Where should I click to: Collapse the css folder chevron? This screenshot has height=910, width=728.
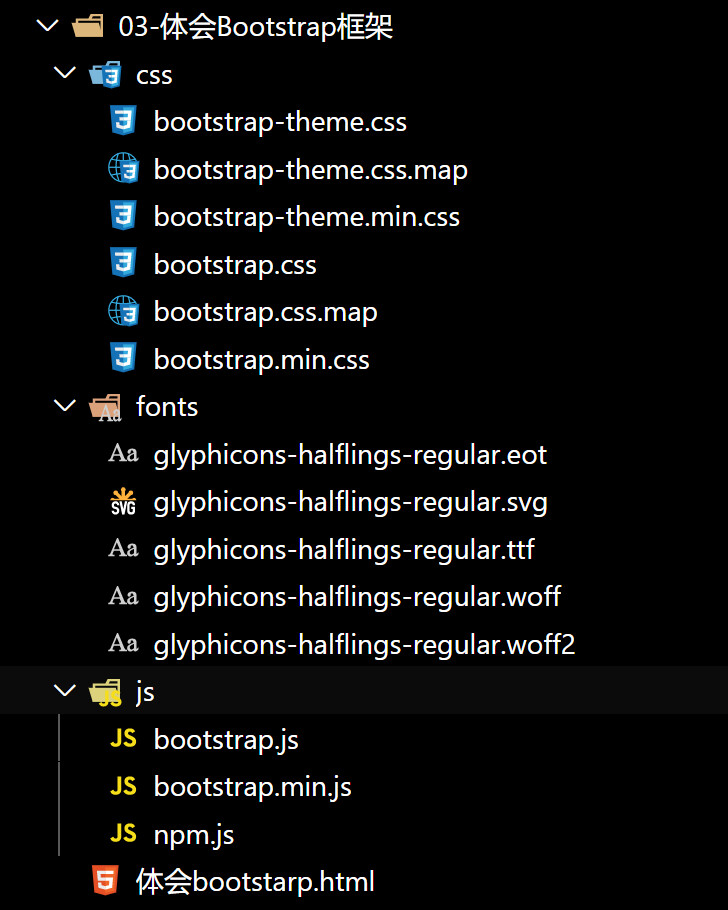[x=64, y=73]
